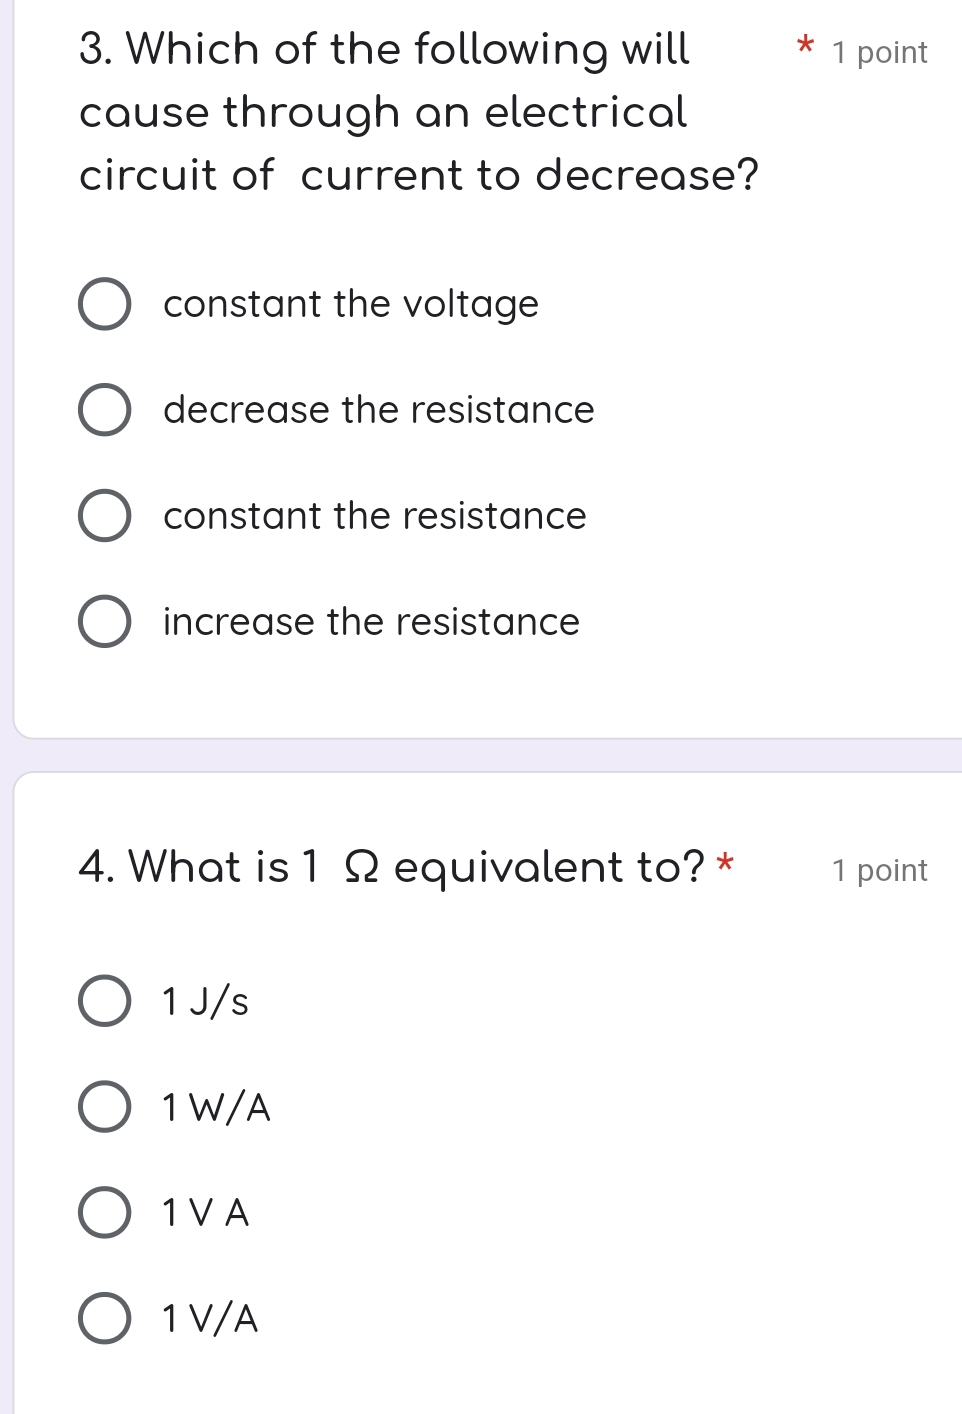Image resolution: width=962 pixels, height=1414 pixels.
Task: Click the red asterisk on question 4
Action: click(x=725, y=865)
